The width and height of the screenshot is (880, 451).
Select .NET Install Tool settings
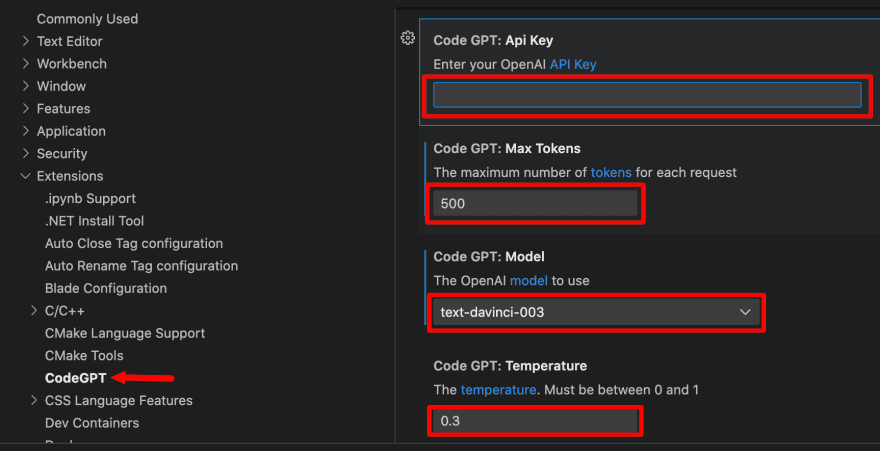[94, 221]
